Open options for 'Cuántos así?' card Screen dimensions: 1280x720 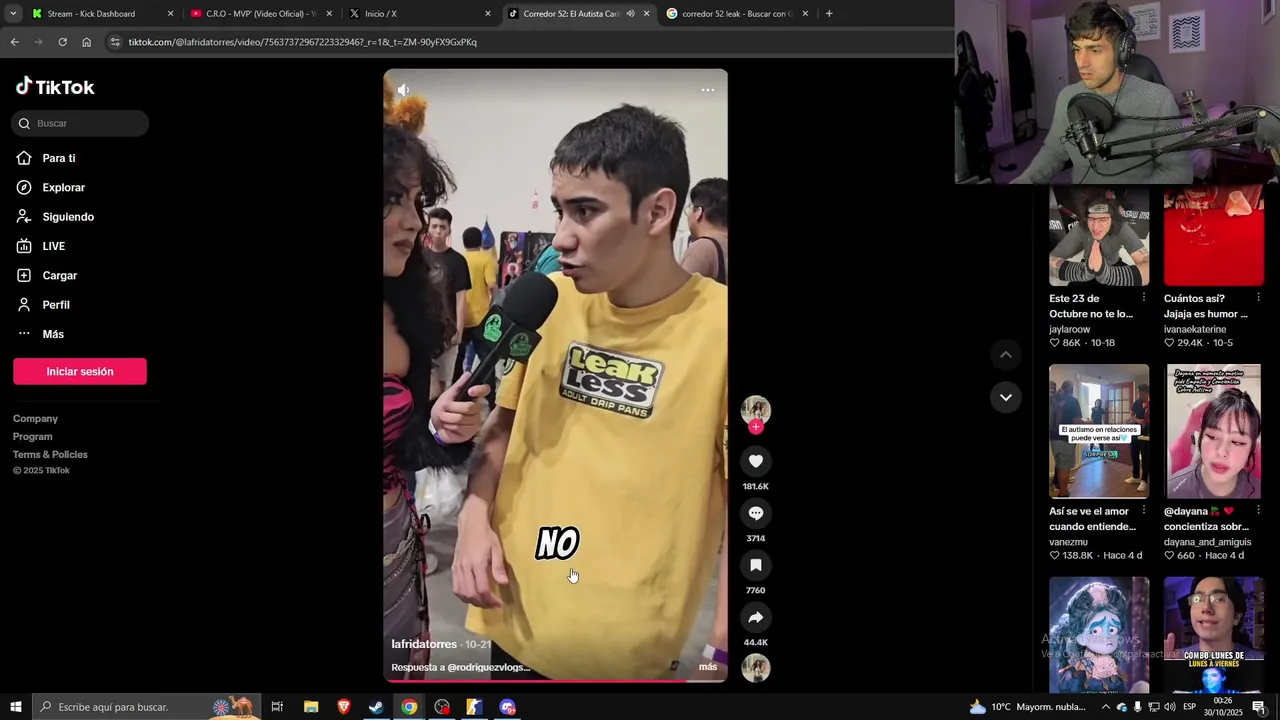tap(1258, 298)
